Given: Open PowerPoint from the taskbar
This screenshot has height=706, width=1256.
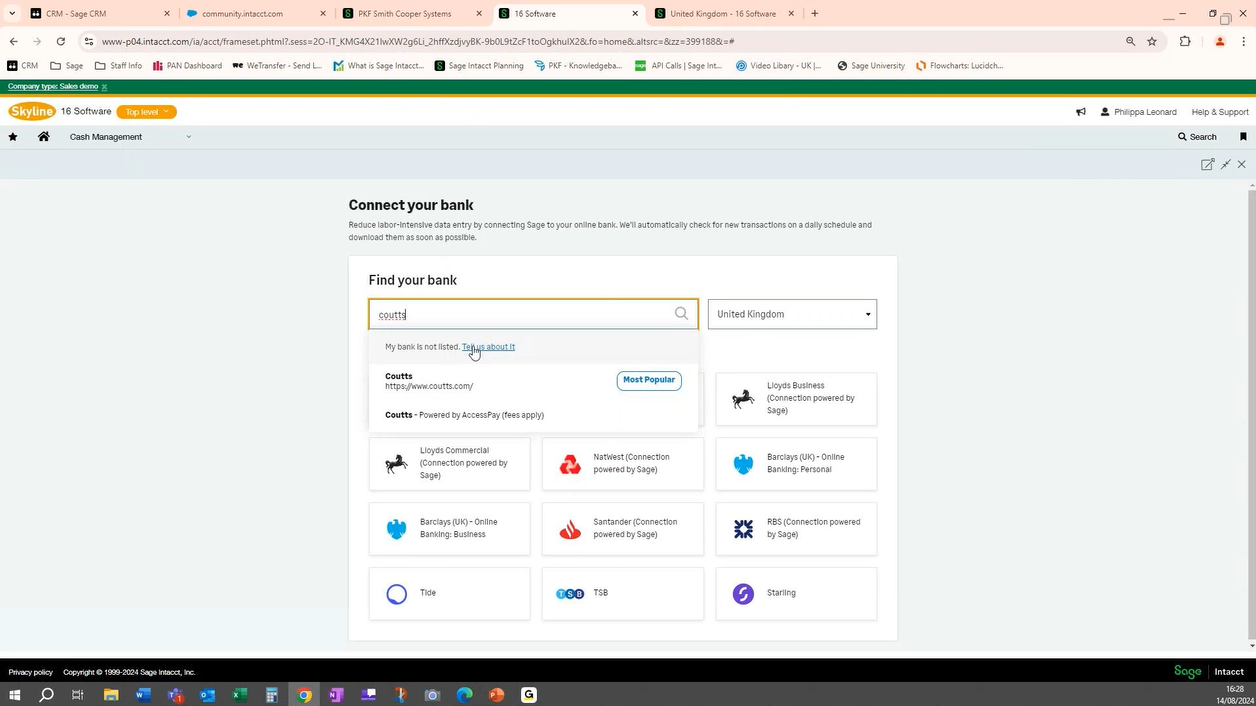Looking at the screenshot, I should (497, 695).
